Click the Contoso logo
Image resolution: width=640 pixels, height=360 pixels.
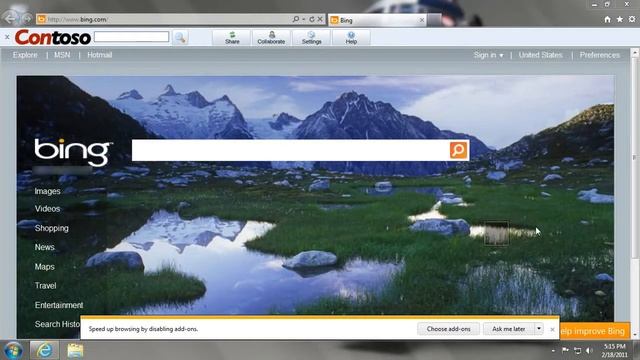coord(53,38)
